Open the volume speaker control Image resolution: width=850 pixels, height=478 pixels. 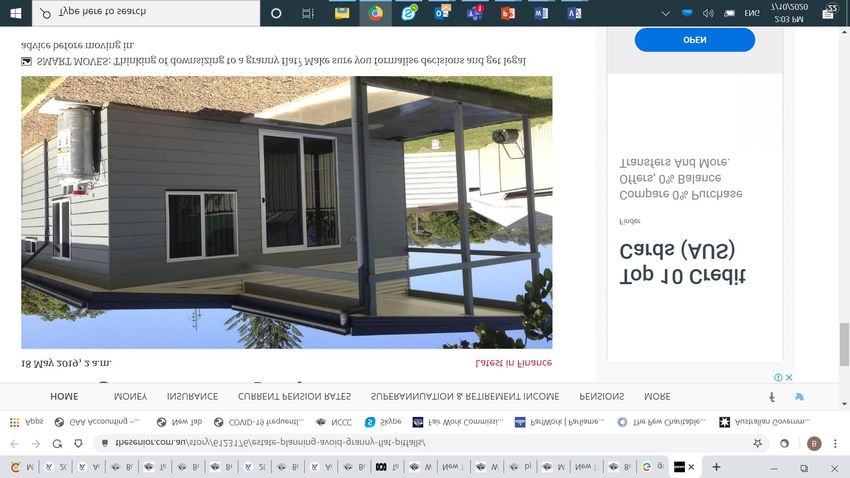coord(708,13)
